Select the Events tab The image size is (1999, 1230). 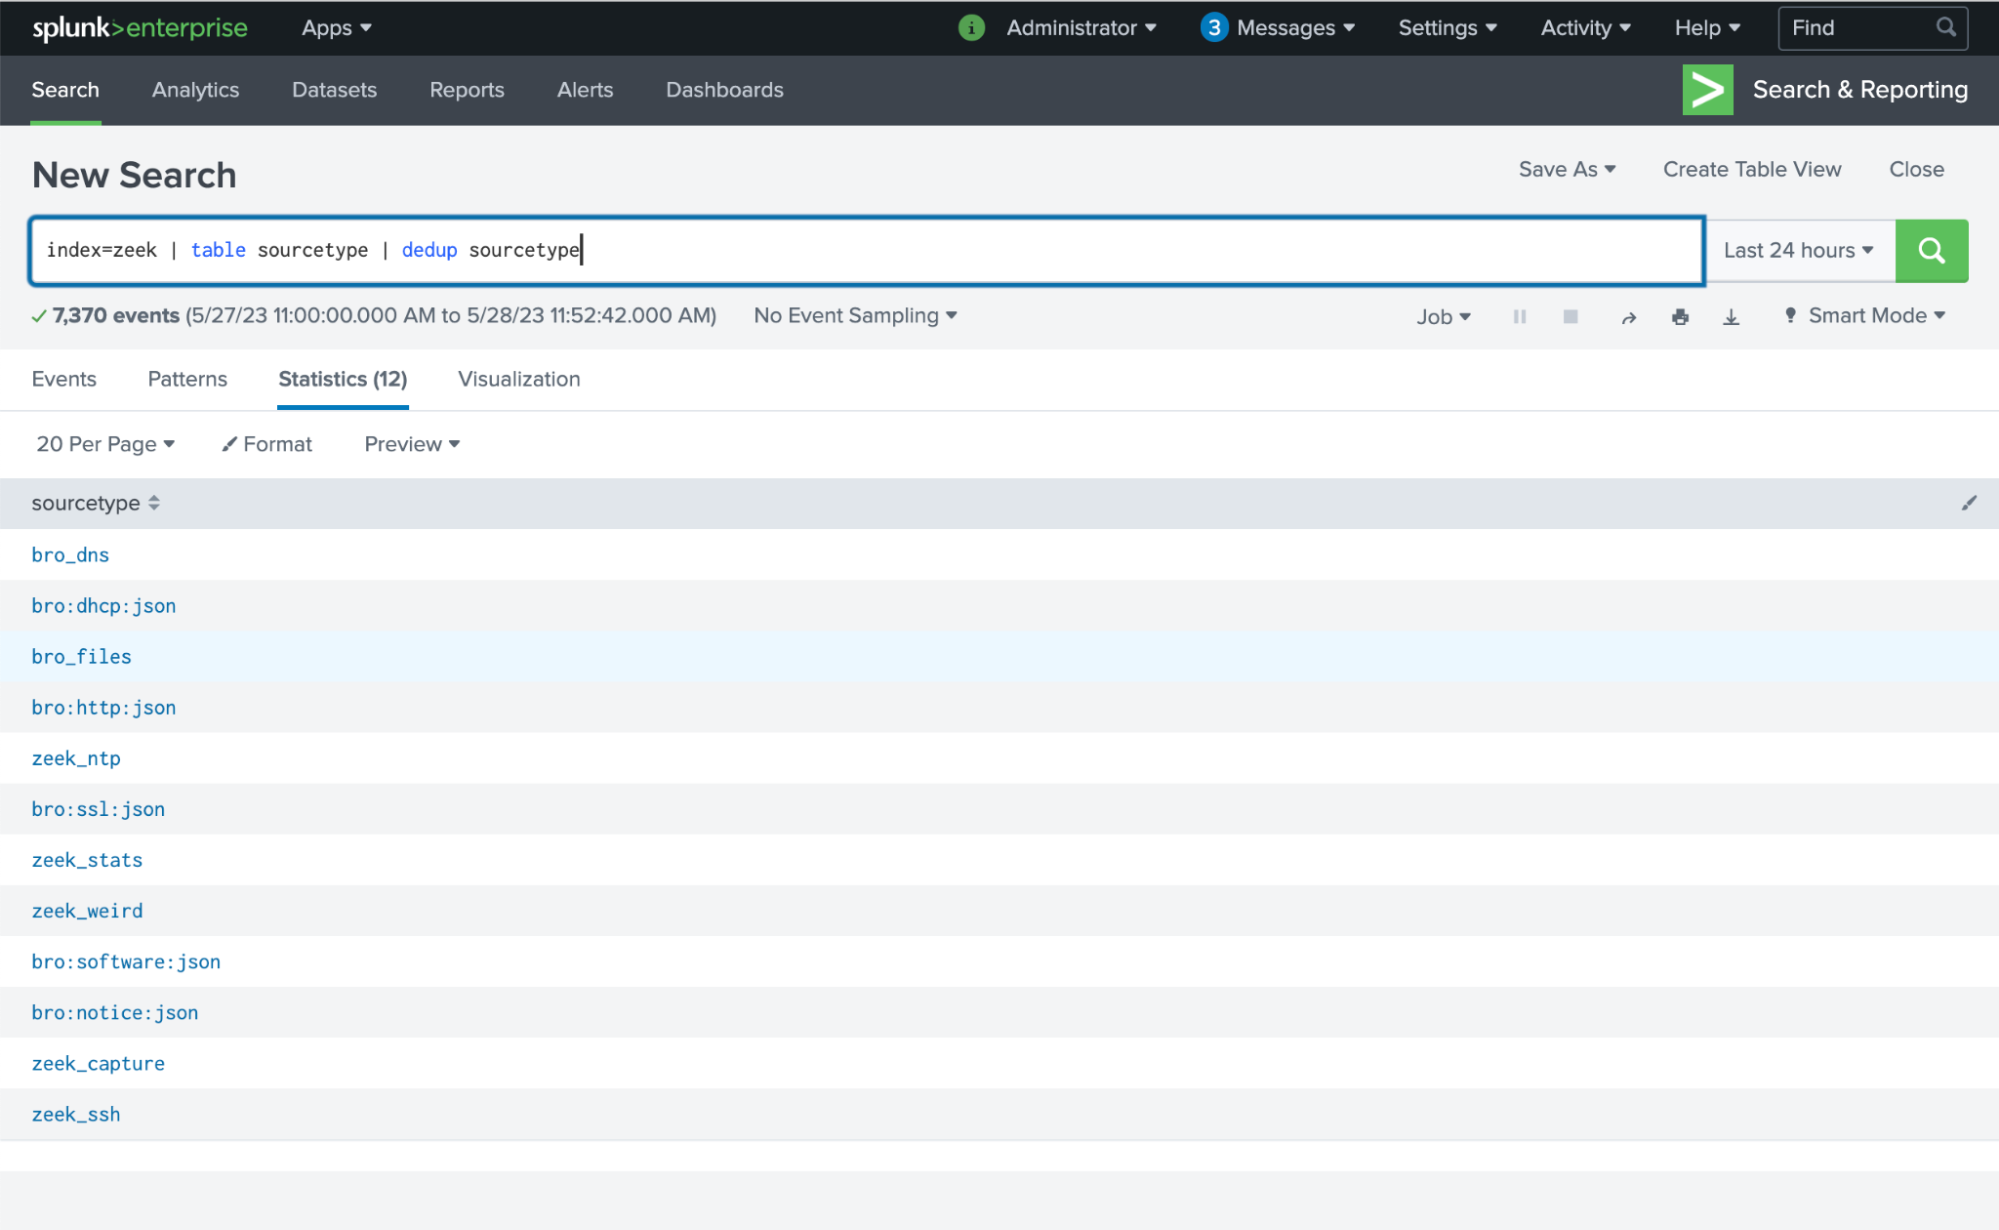click(x=64, y=379)
